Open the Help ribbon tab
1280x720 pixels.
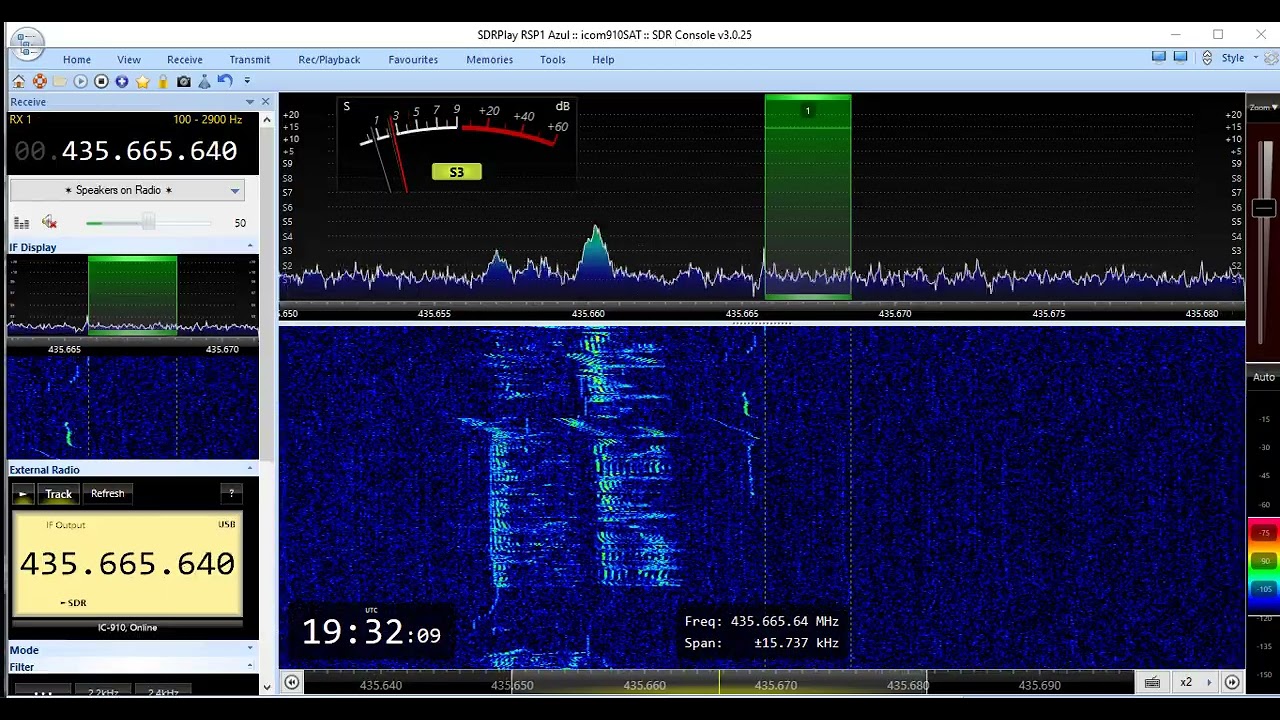click(x=603, y=60)
